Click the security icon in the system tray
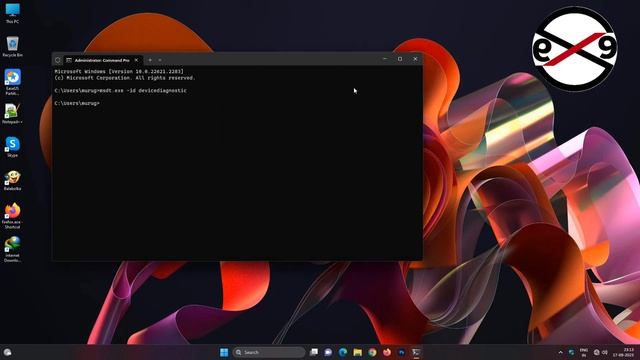Screen dimensions: 640x360 571,352
